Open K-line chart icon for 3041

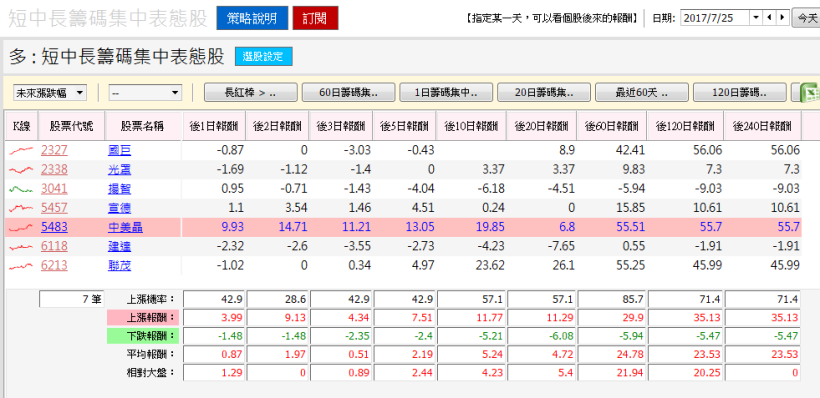pos(21,189)
